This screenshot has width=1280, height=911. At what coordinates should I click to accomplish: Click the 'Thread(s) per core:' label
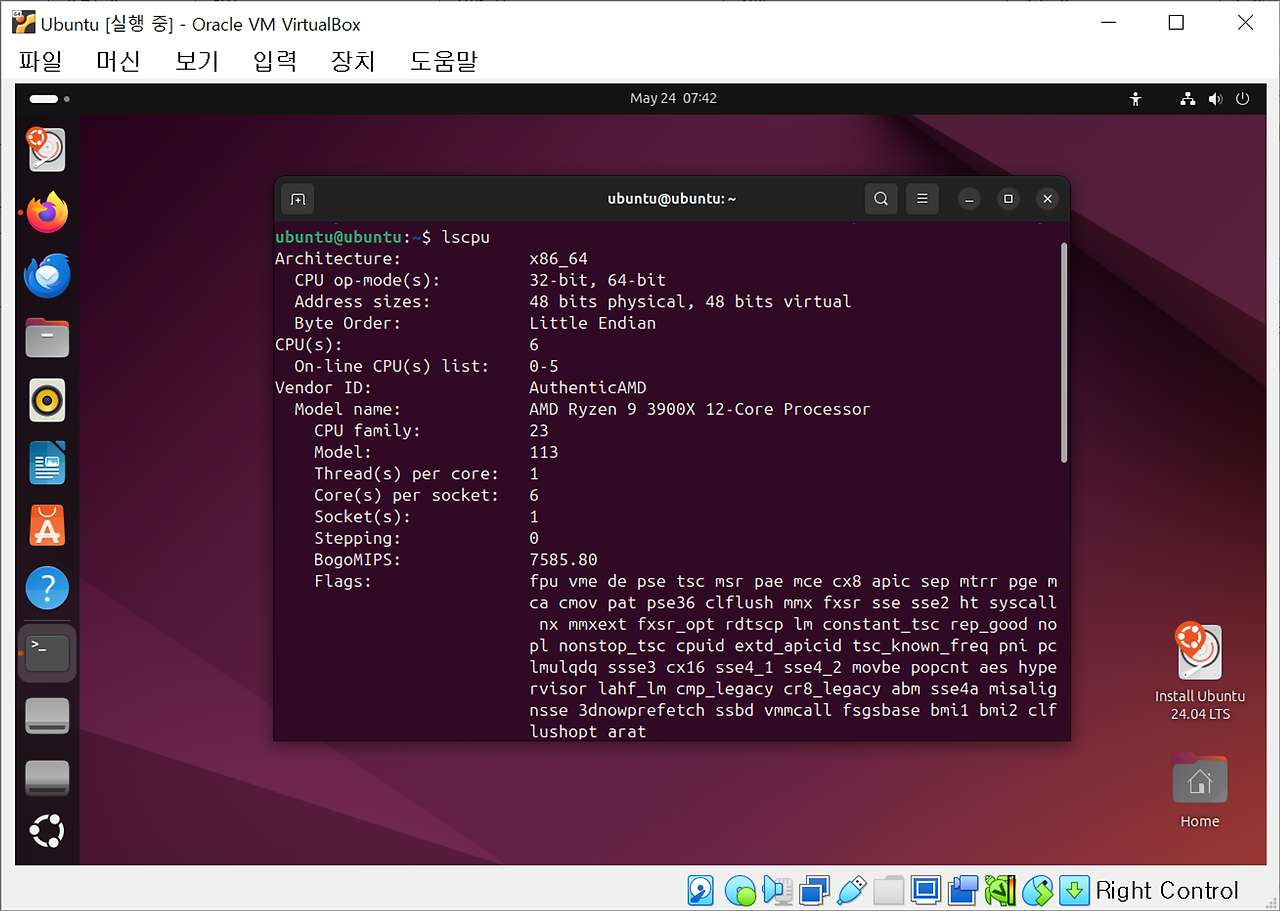[406, 474]
